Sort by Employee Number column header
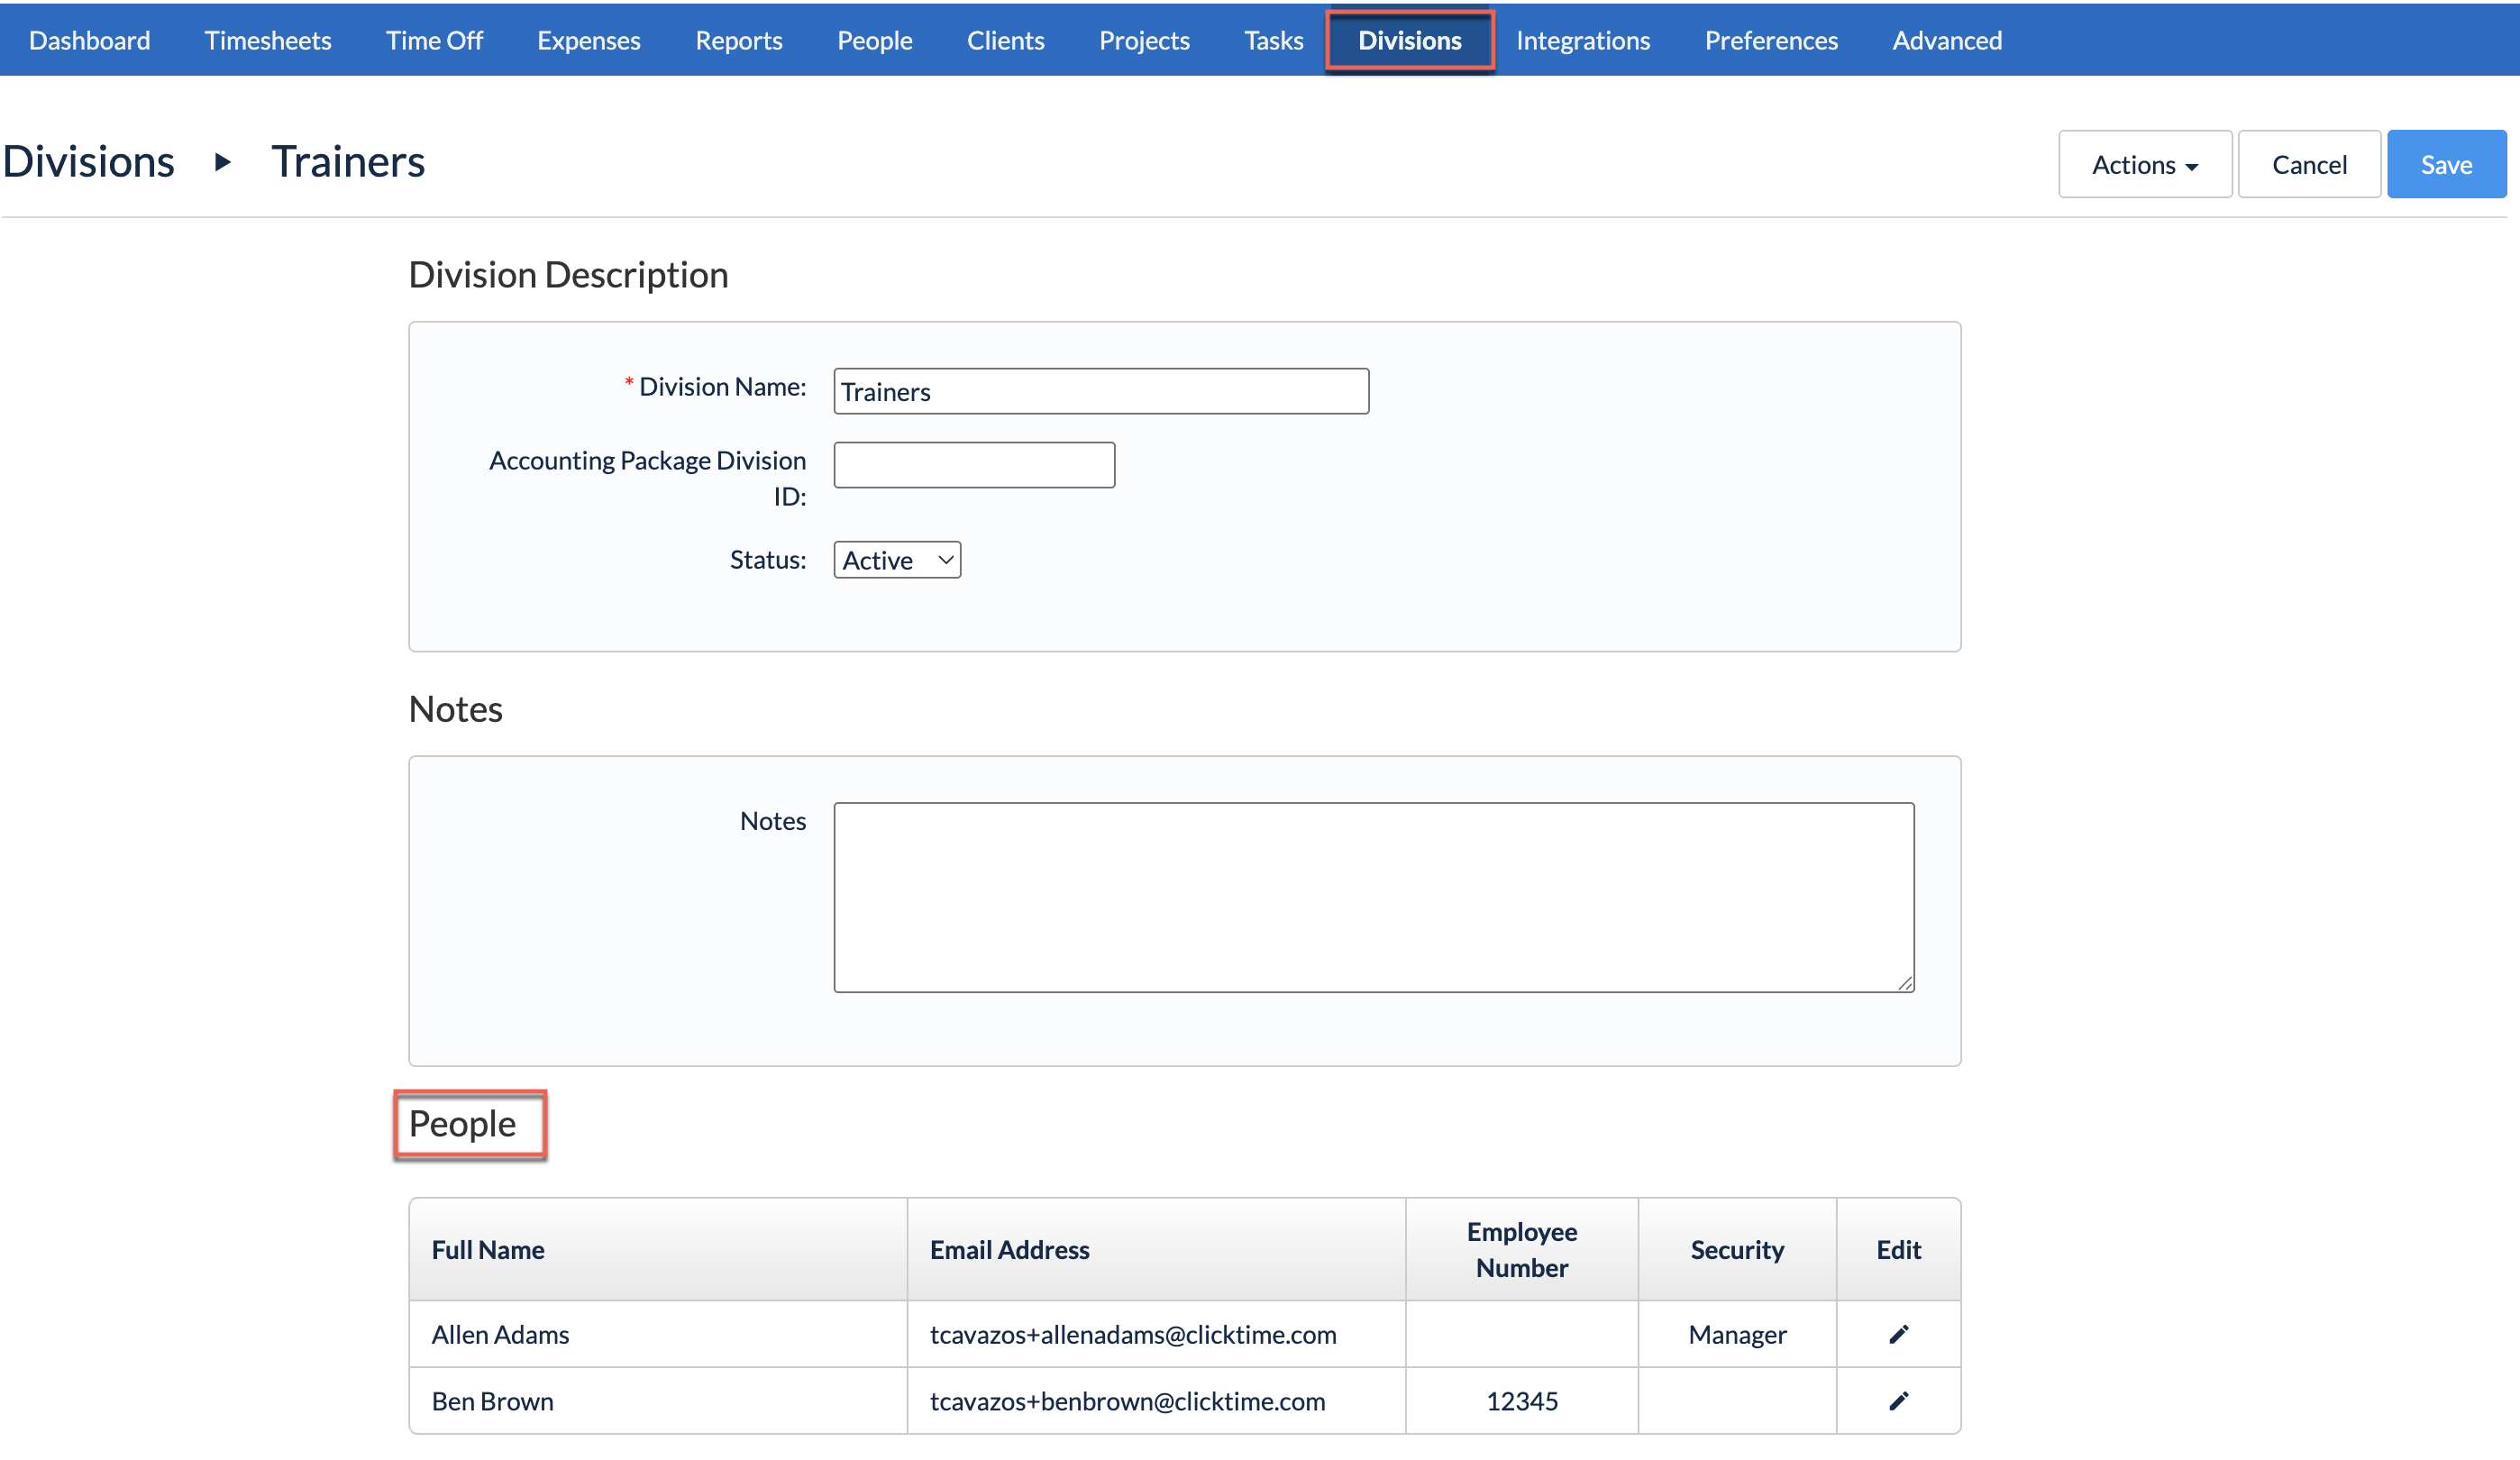 click(1521, 1249)
